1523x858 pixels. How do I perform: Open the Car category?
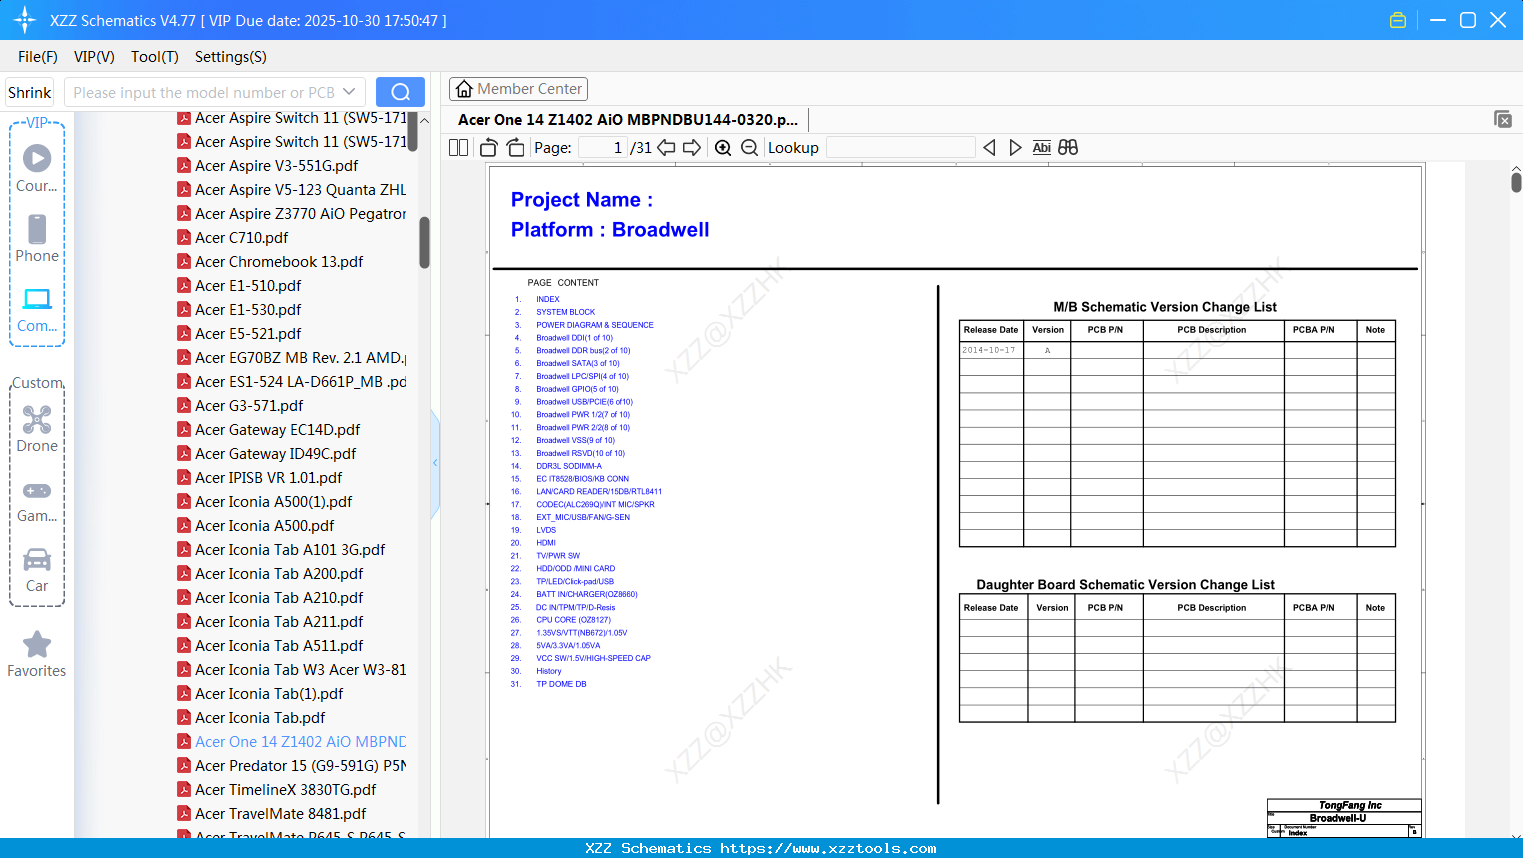[37, 570]
